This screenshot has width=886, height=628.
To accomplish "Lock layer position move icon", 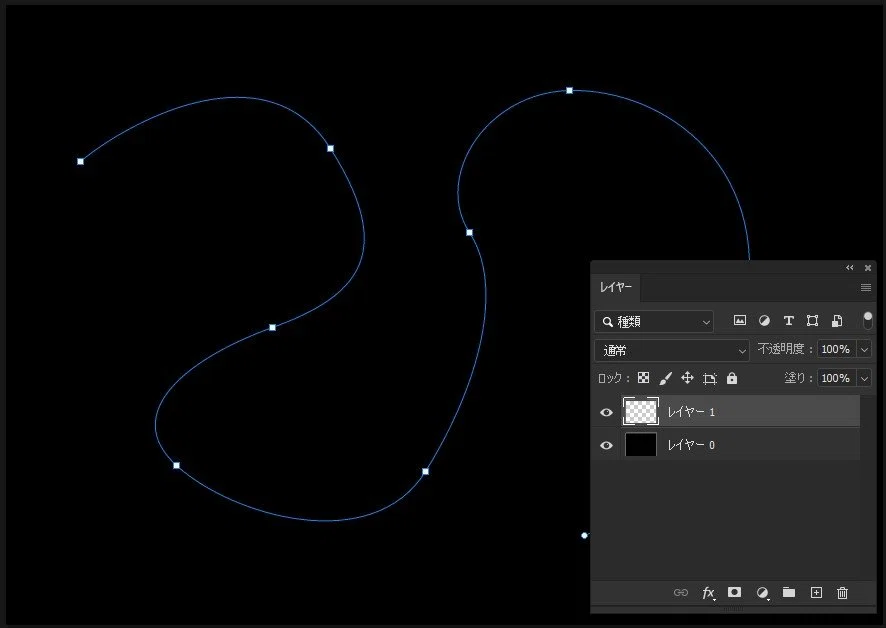I will point(687,378).
